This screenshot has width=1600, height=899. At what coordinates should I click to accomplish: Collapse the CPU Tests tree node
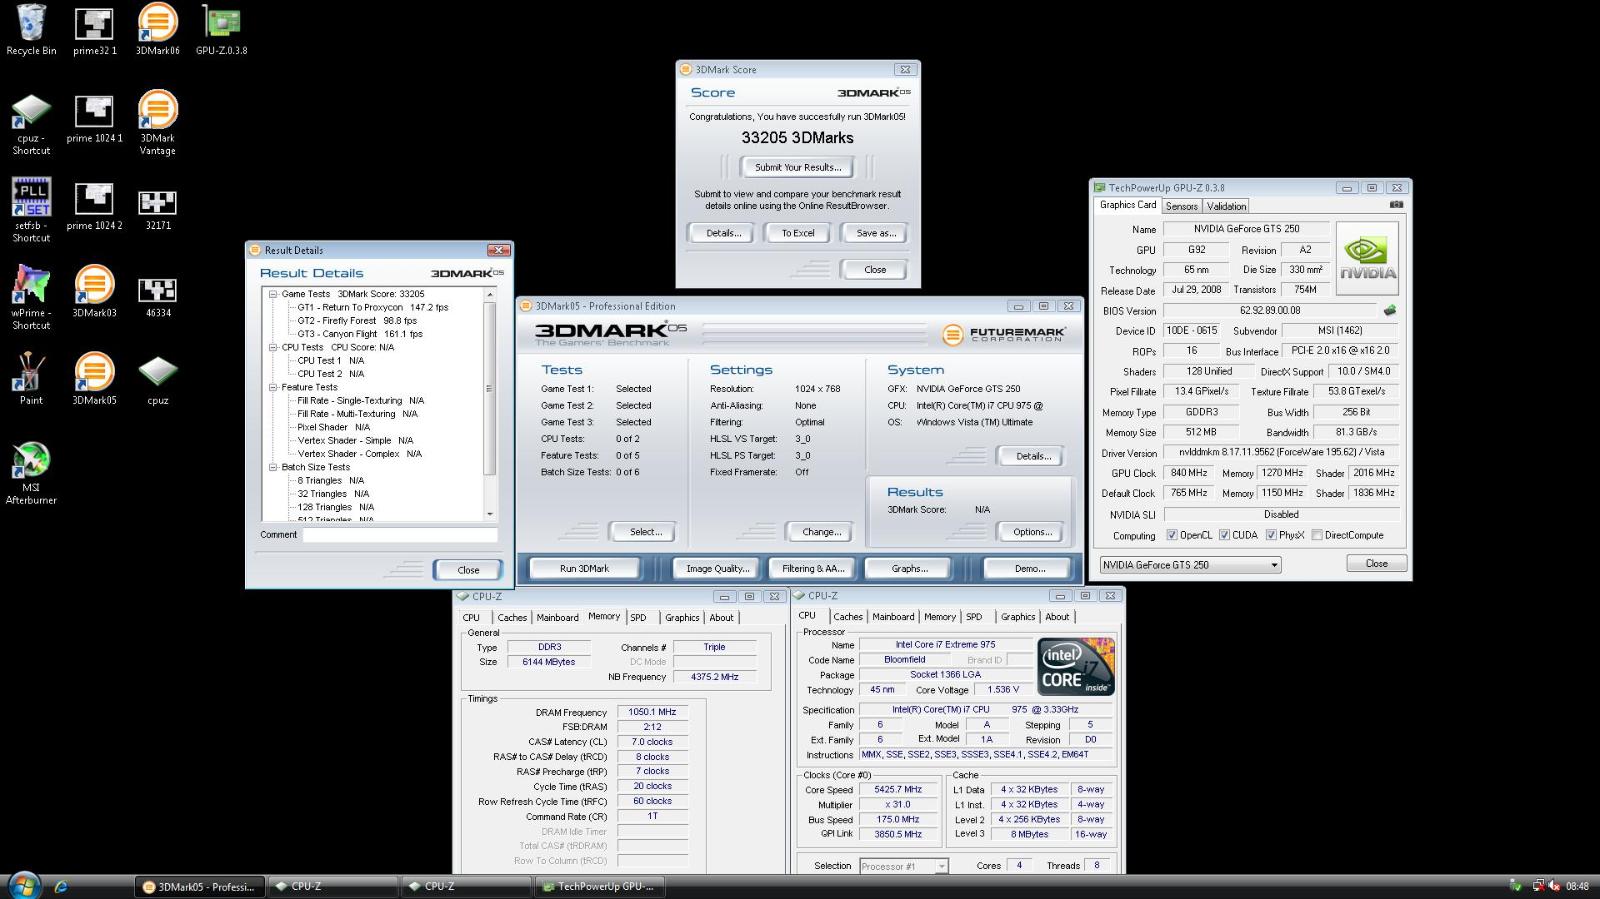(272, 347)
